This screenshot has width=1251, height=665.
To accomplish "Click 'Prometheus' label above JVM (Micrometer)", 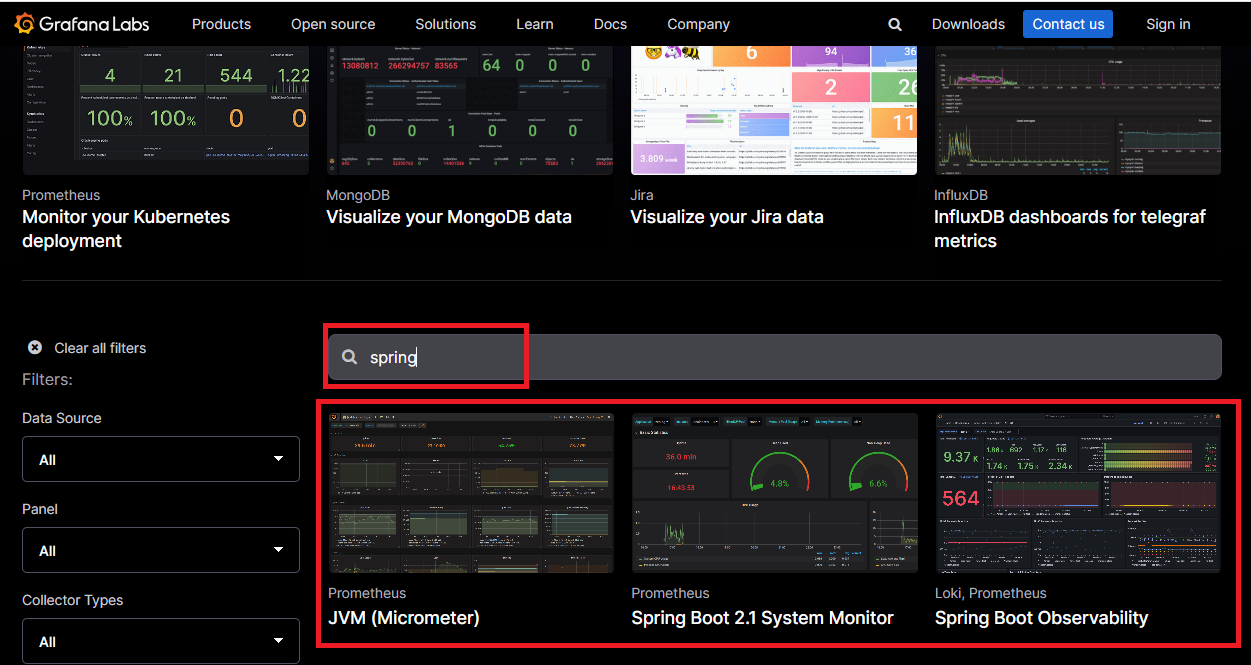I will (x=367, y=594).
